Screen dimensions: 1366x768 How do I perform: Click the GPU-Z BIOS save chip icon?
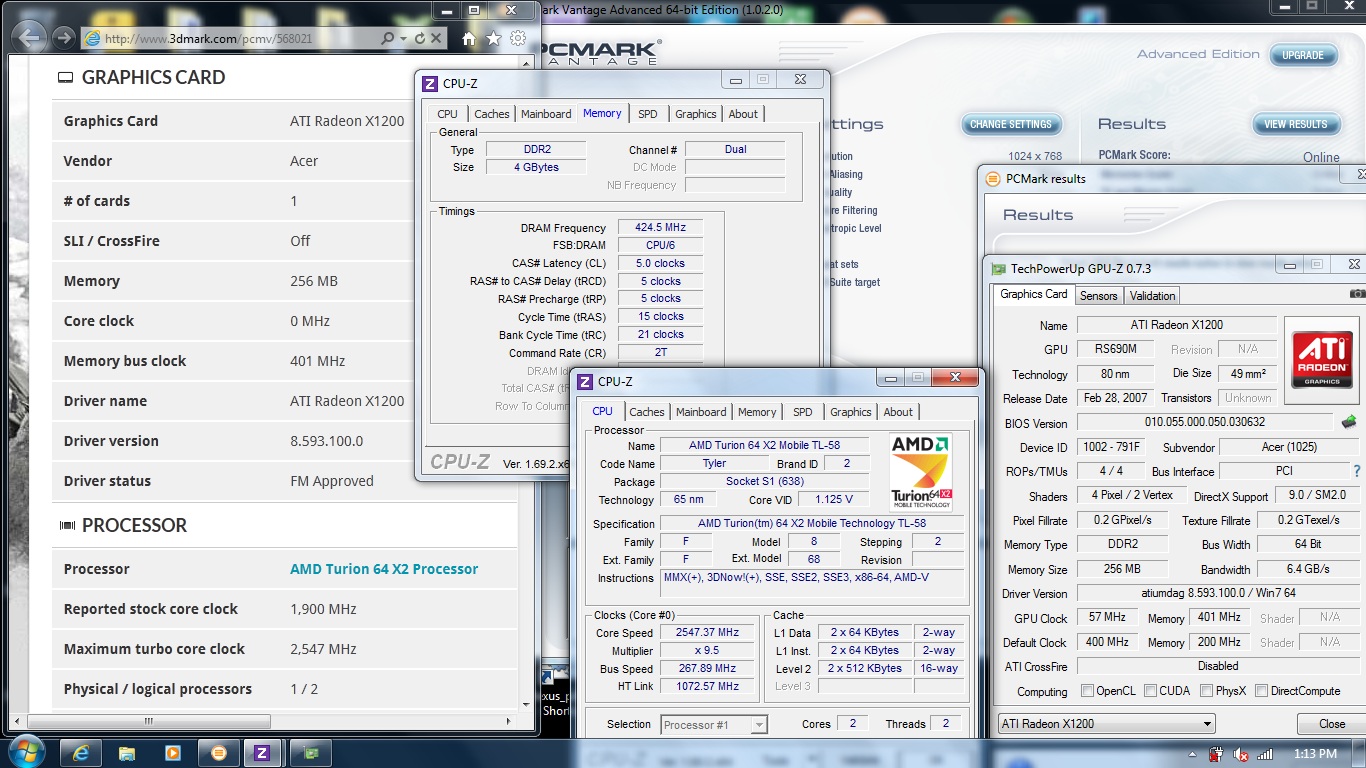coord(1348,422)
